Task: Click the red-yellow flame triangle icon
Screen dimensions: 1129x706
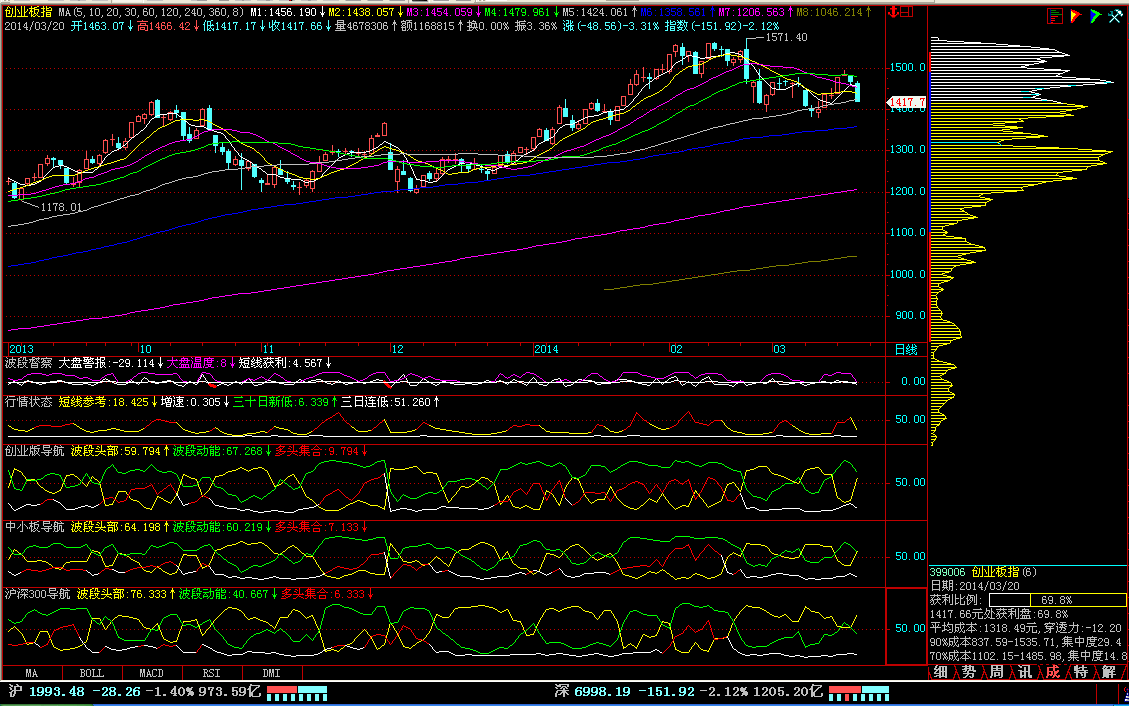Action: coord(1076,16)
